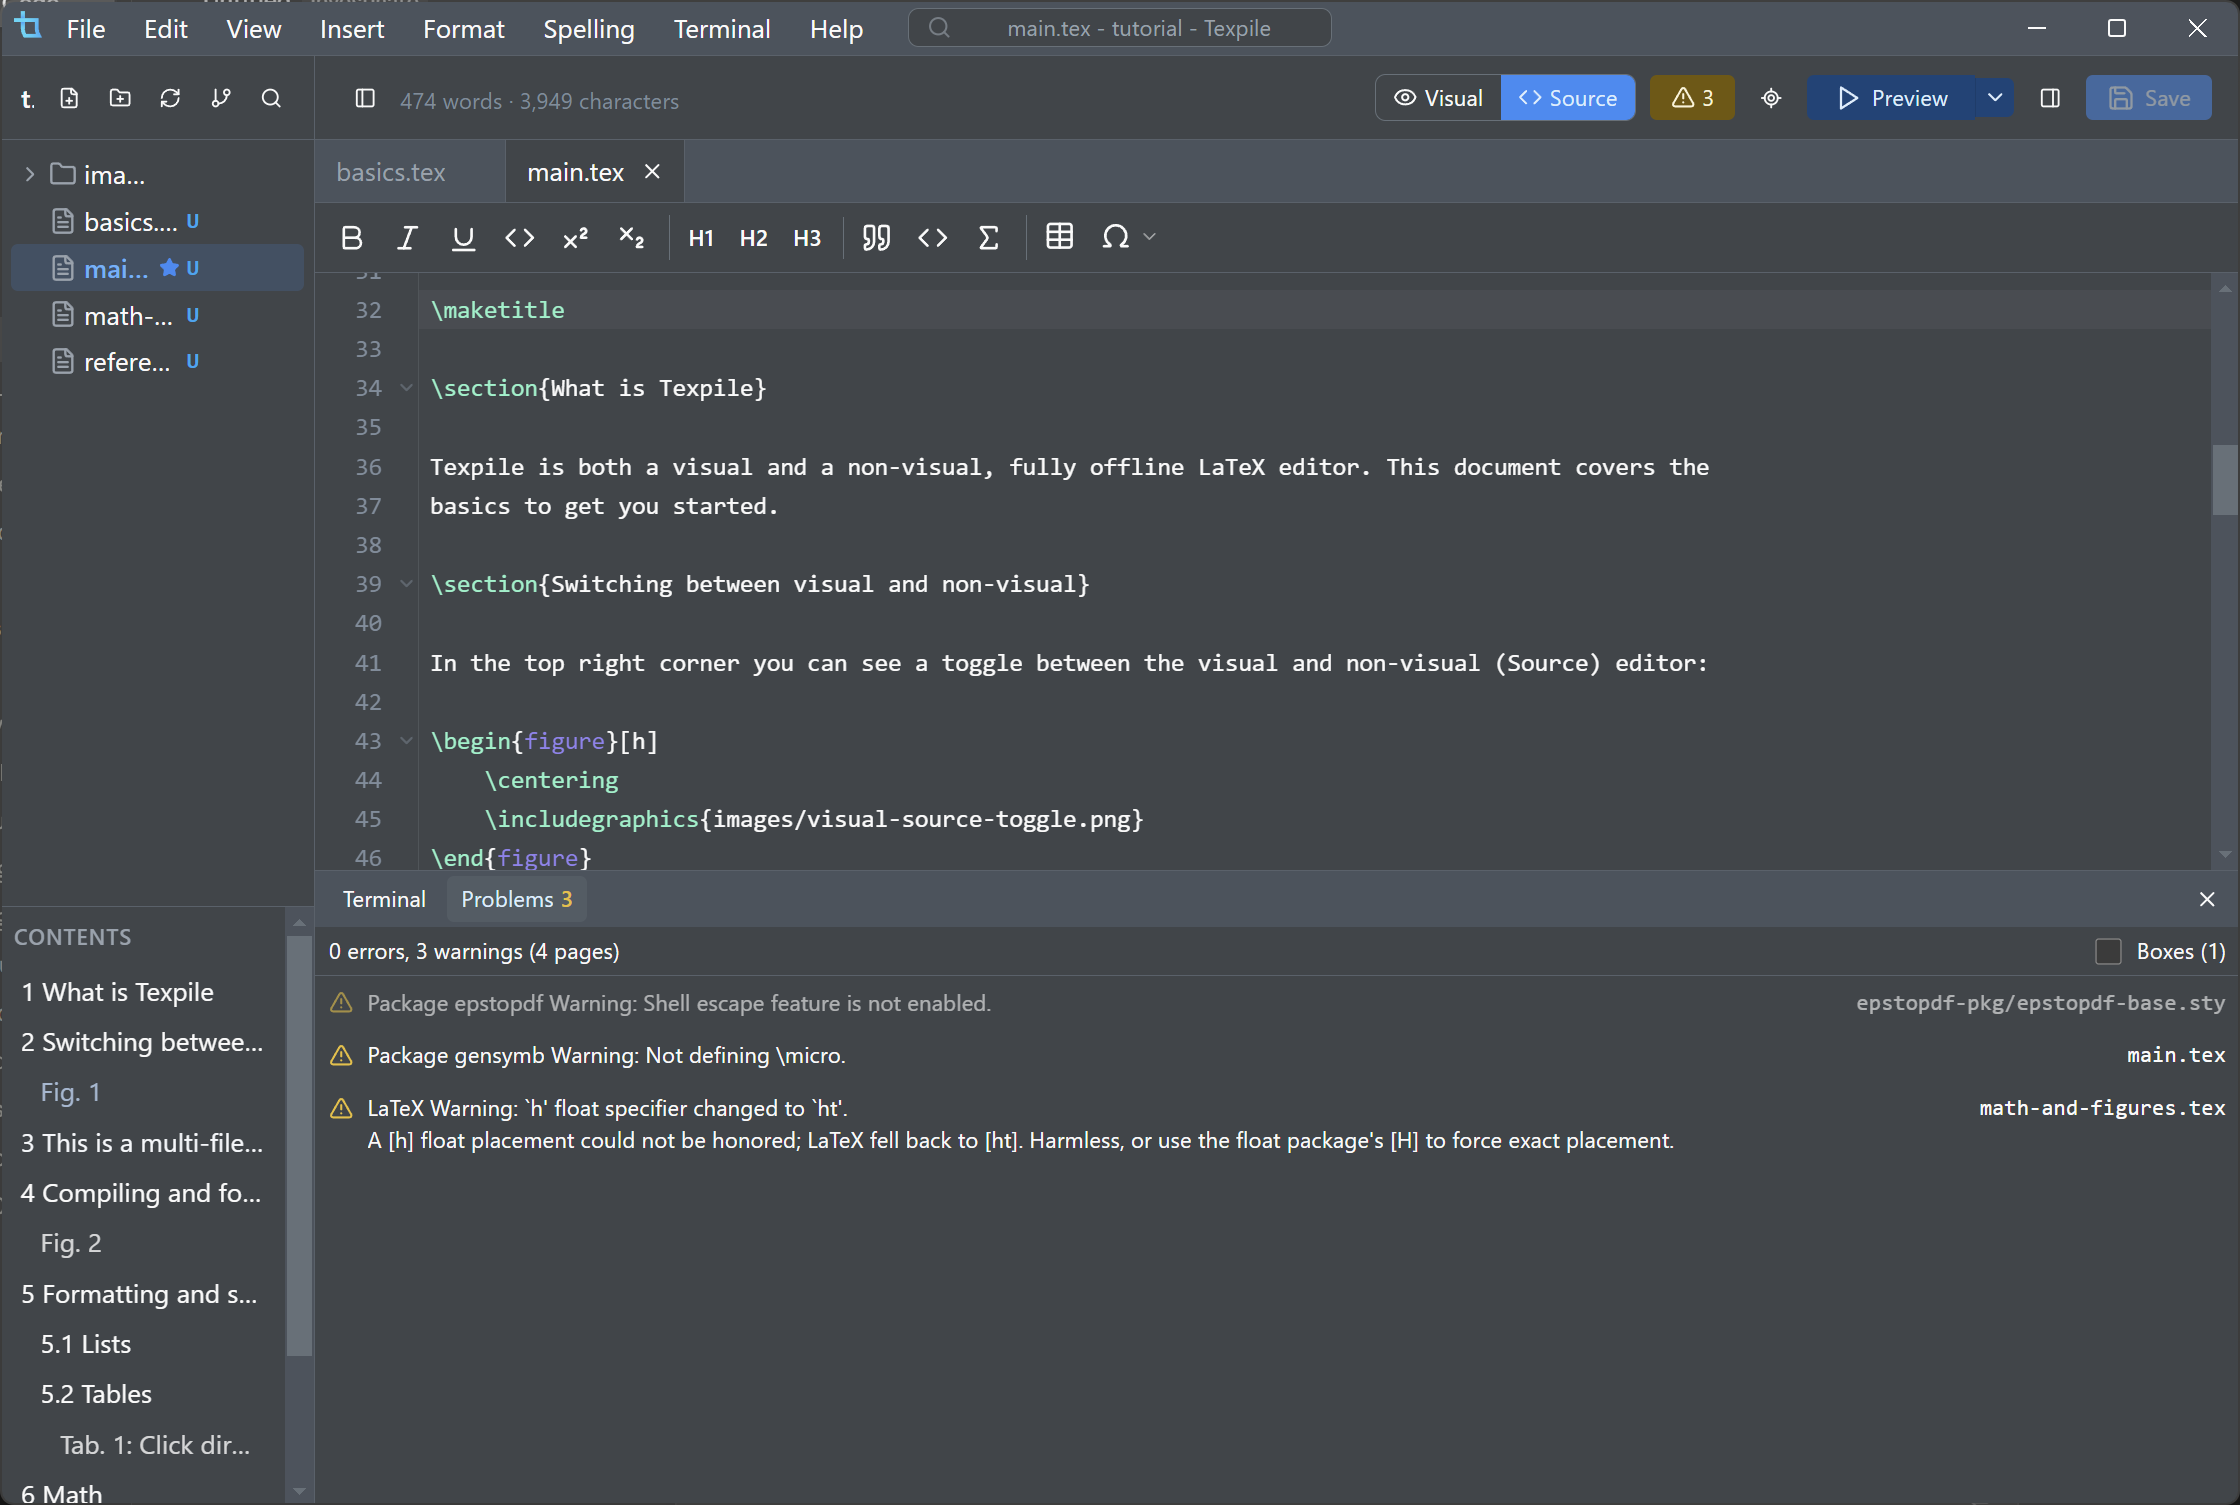
Task: Apply subscript x₂ formatting
Action: click(x=631, y=238)
